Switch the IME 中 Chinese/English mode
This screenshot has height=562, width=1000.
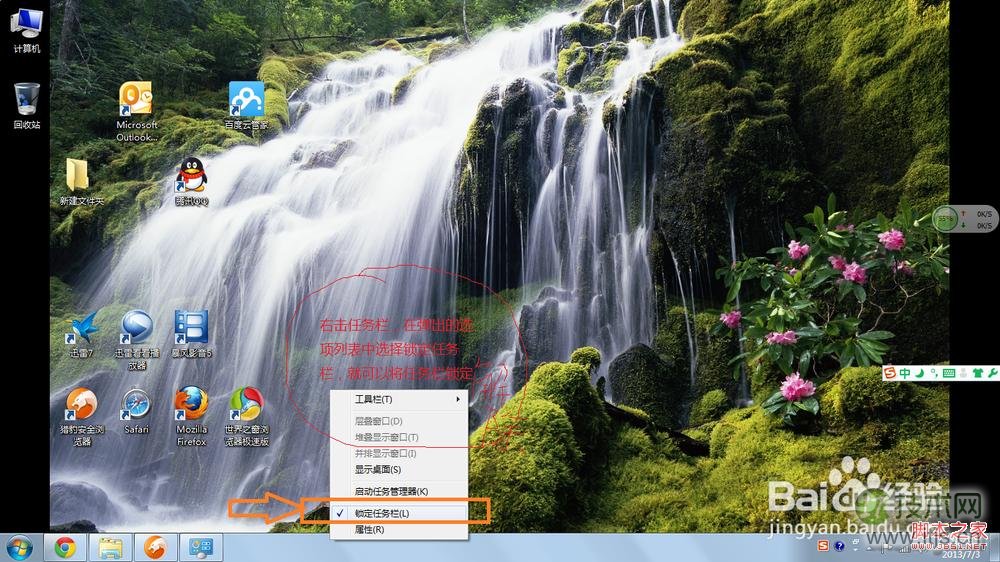[x=904, y=373]
